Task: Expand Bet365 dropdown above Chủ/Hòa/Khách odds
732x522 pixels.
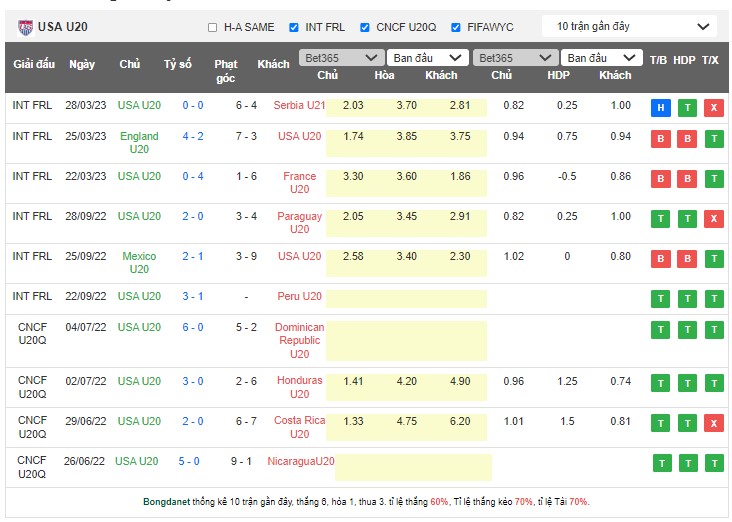Action: (341, 58)
